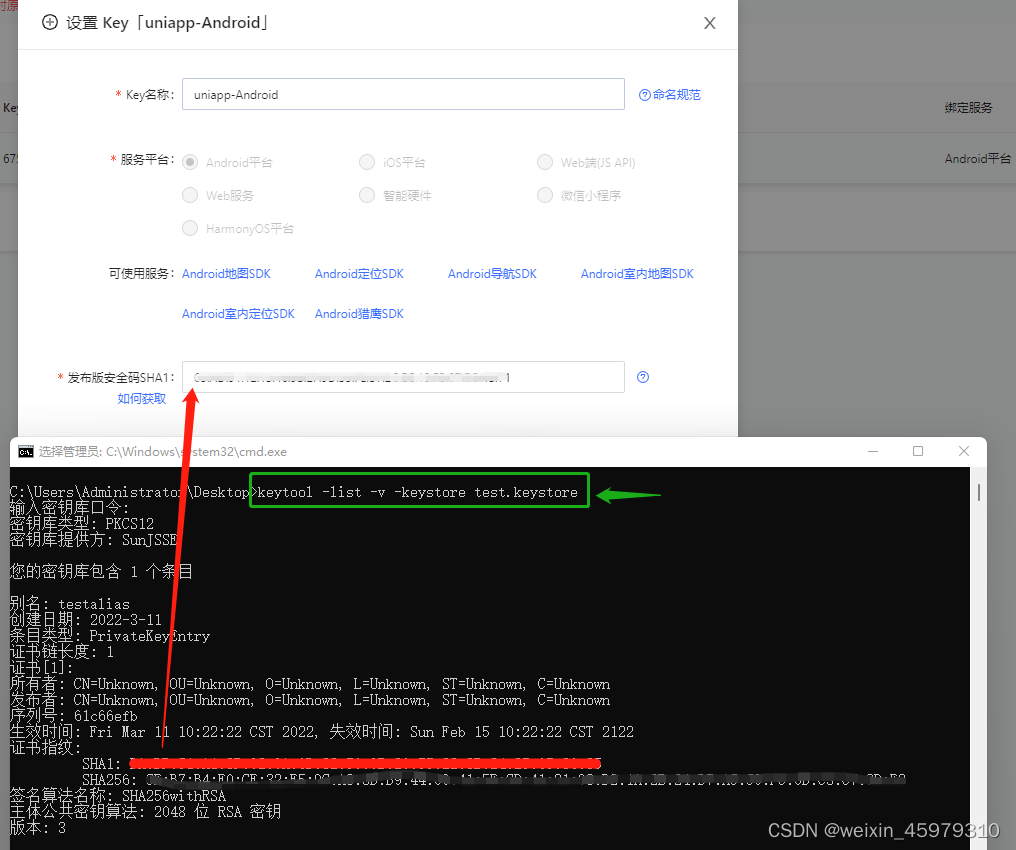The height and width of the screenshot is (850, 1016).
Task: Open the Android室内定位SDK link
Action: coord(238,314)
